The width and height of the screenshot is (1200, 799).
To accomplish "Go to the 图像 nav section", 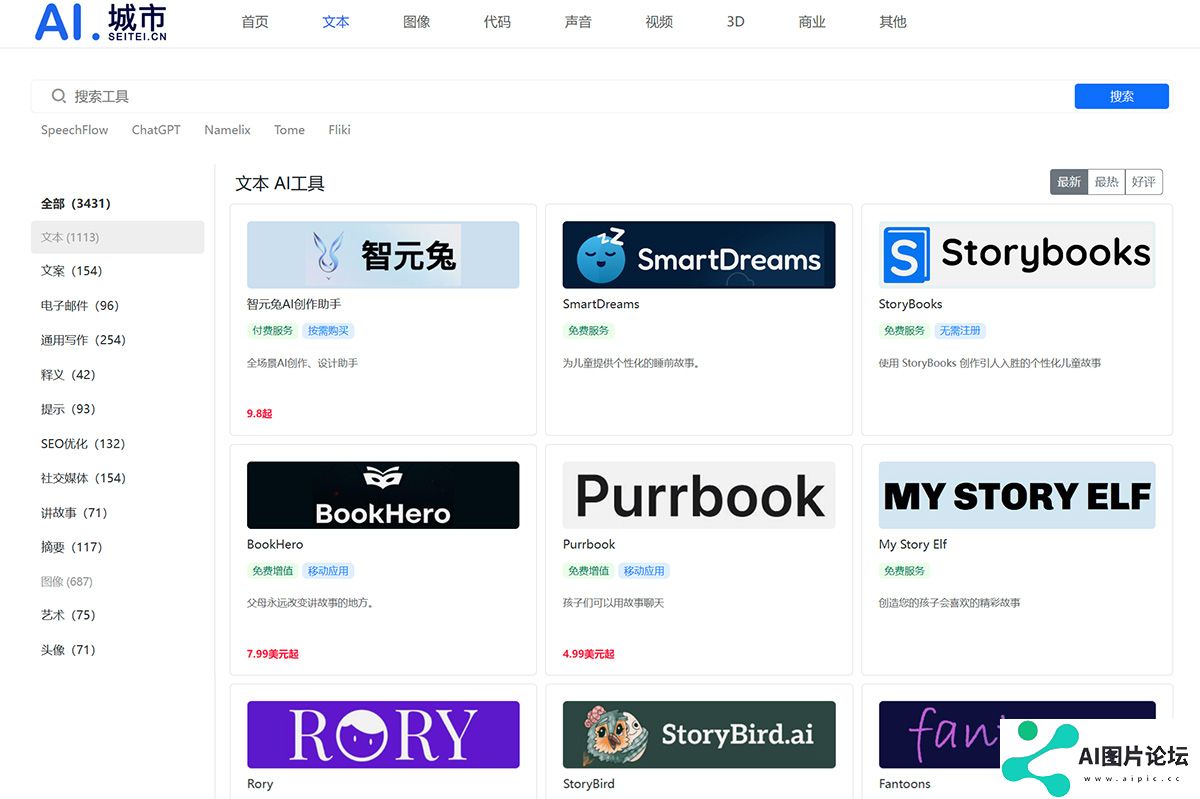I will pos(417,22).
